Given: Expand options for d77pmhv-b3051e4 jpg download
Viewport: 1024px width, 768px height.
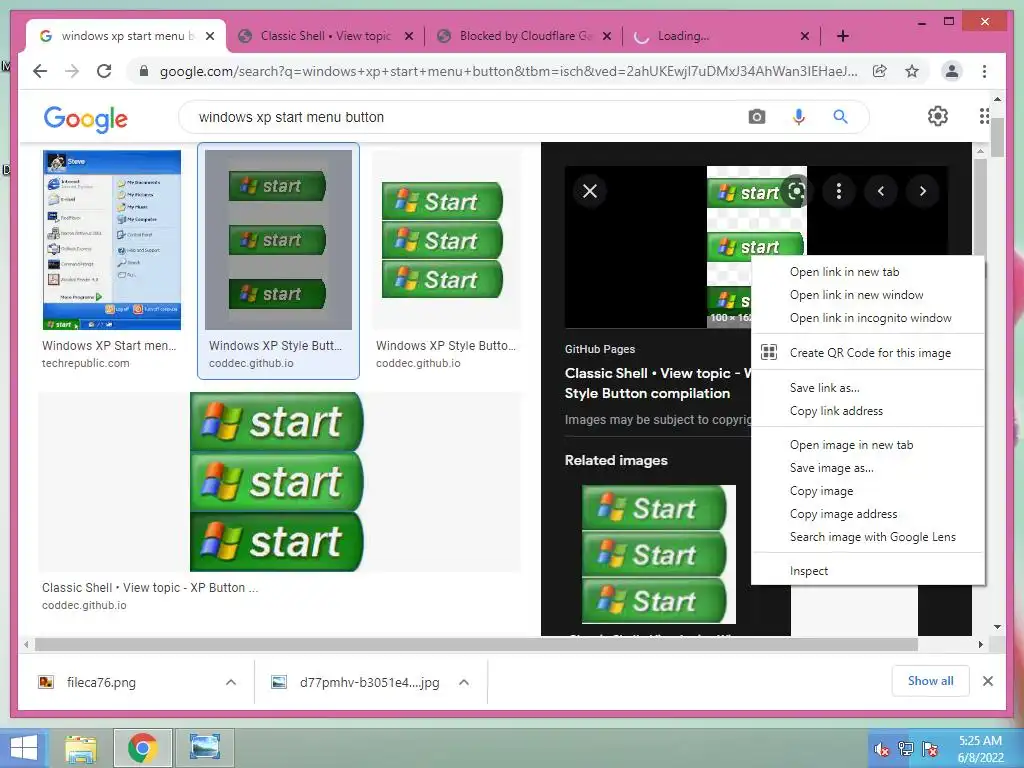Looking at the screenshot, I should pos(464,682).
